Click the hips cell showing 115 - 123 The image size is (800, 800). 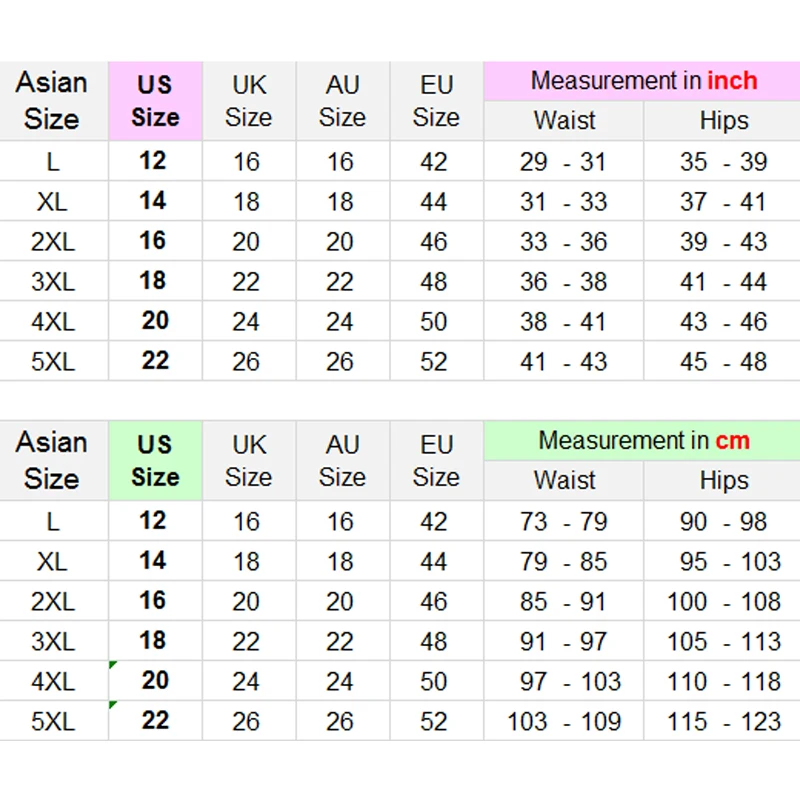(723, 721)
